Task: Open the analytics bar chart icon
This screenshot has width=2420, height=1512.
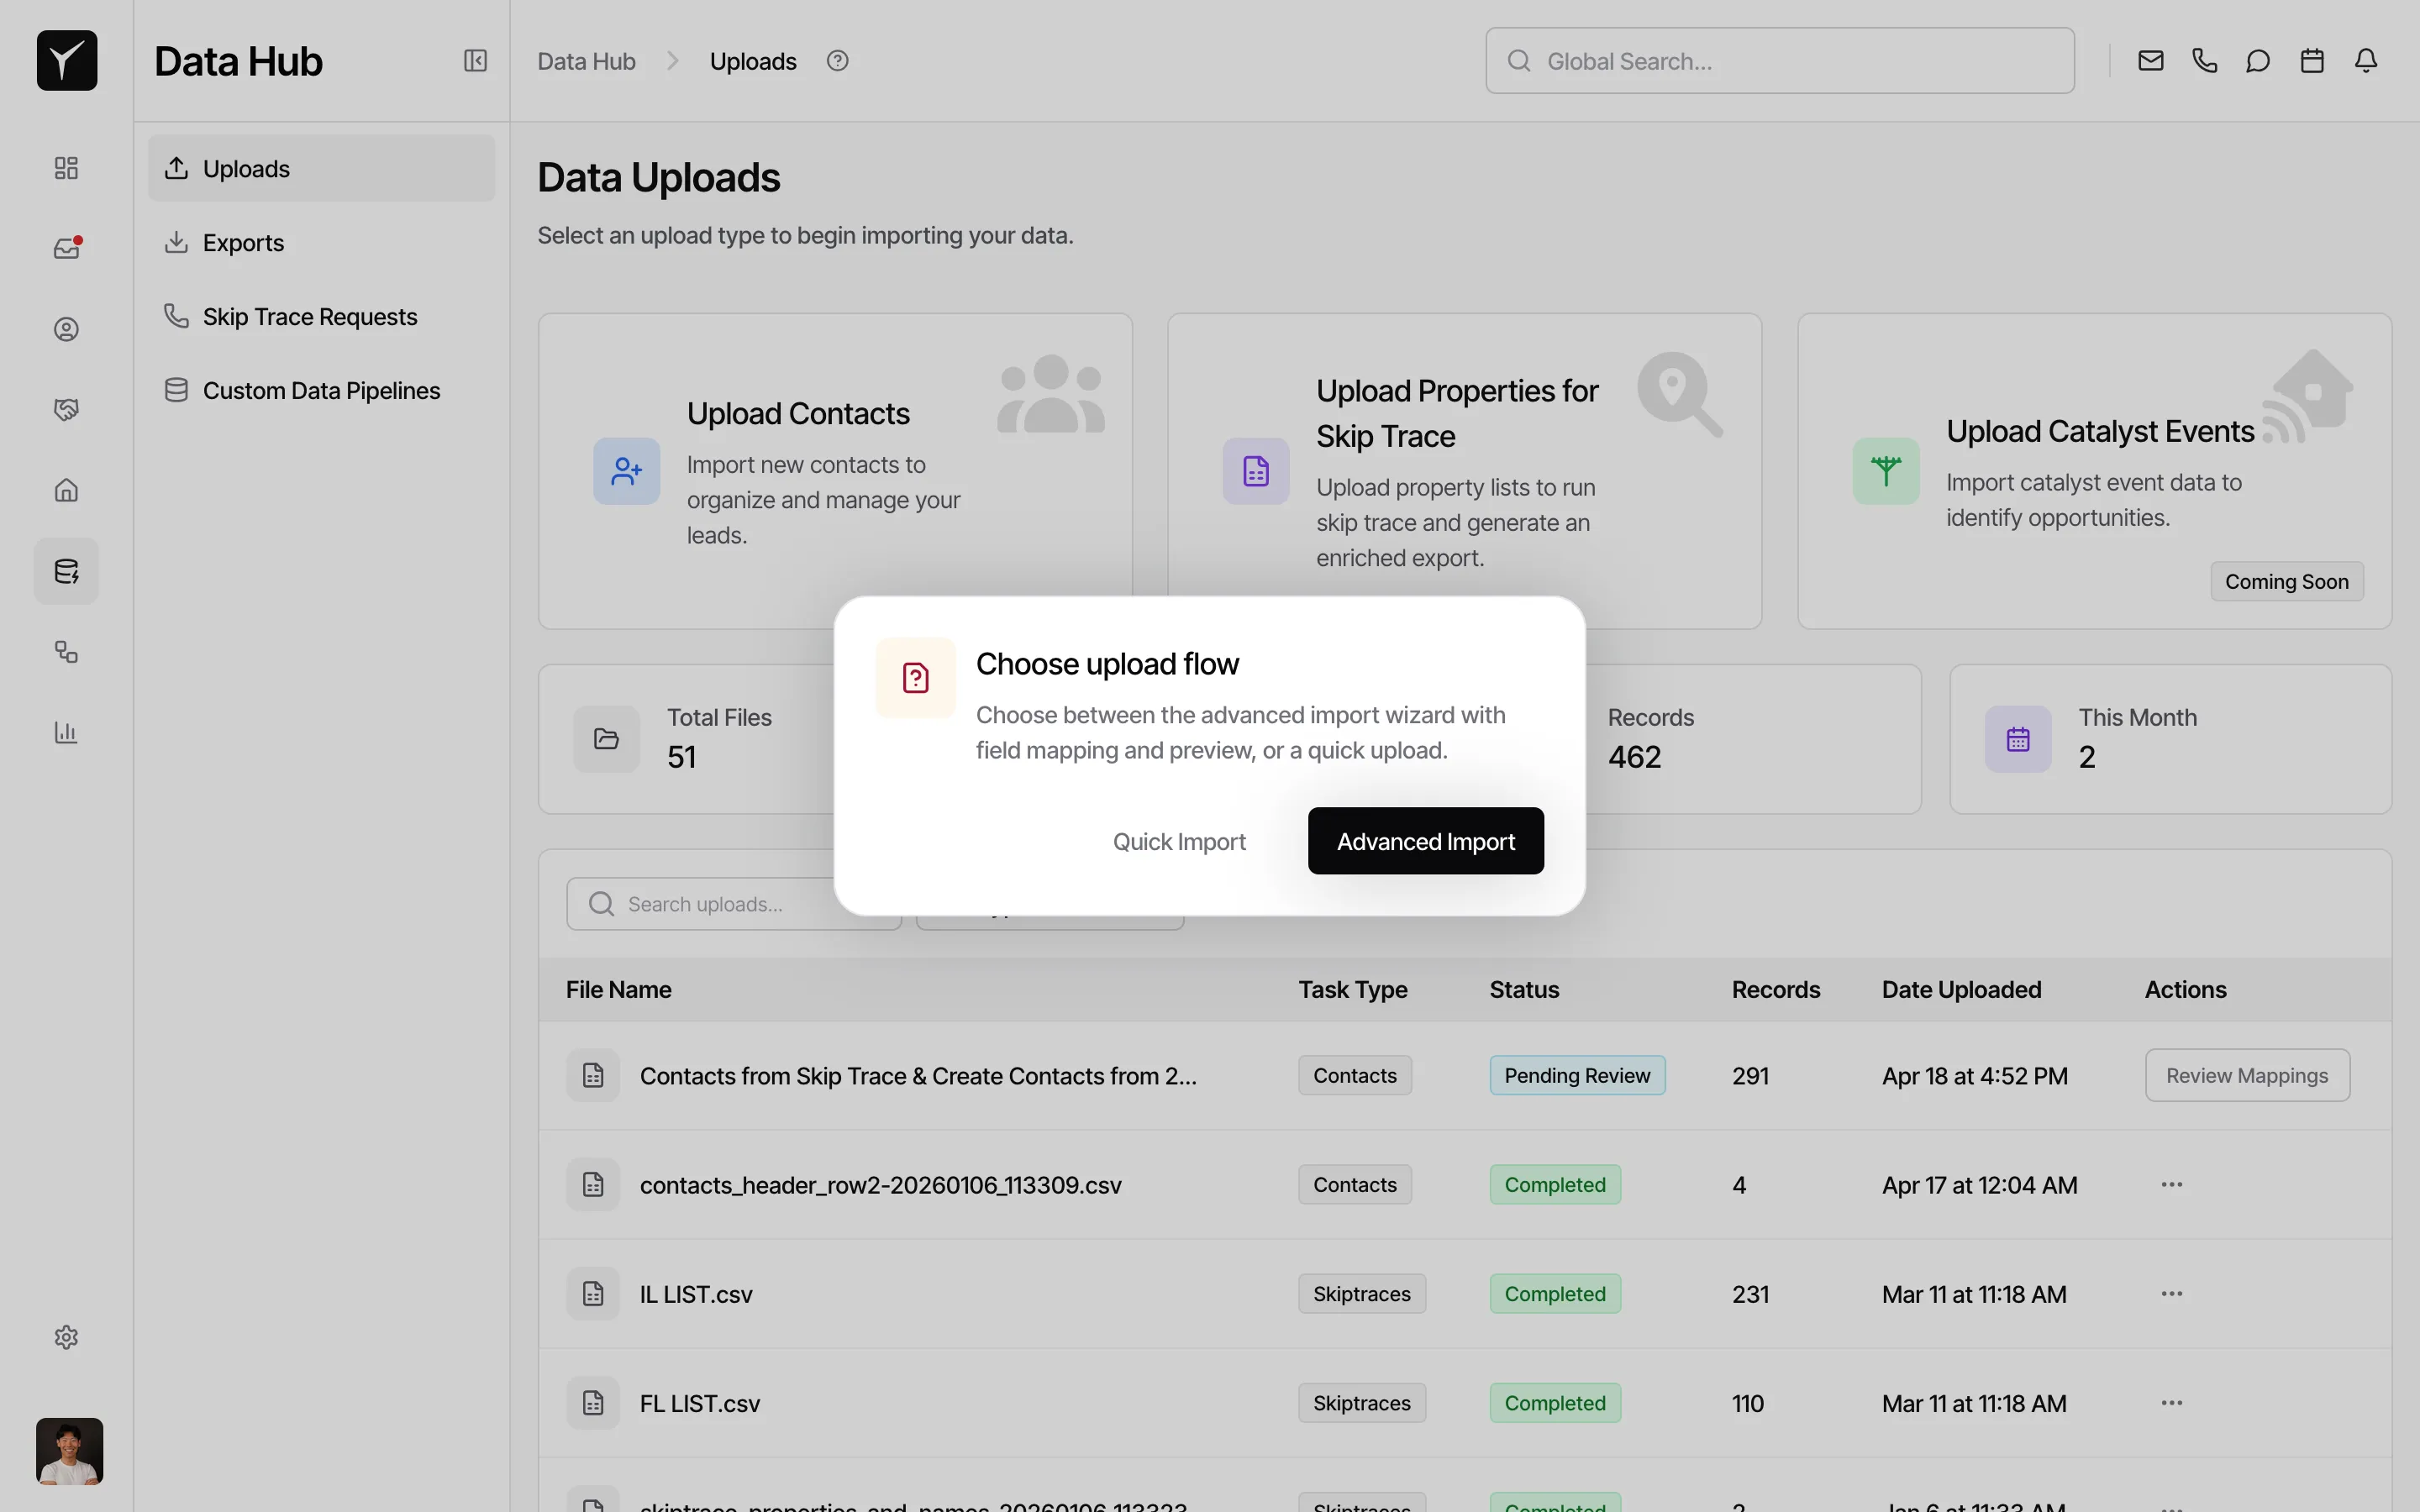Action: click(x=65, y=732)
